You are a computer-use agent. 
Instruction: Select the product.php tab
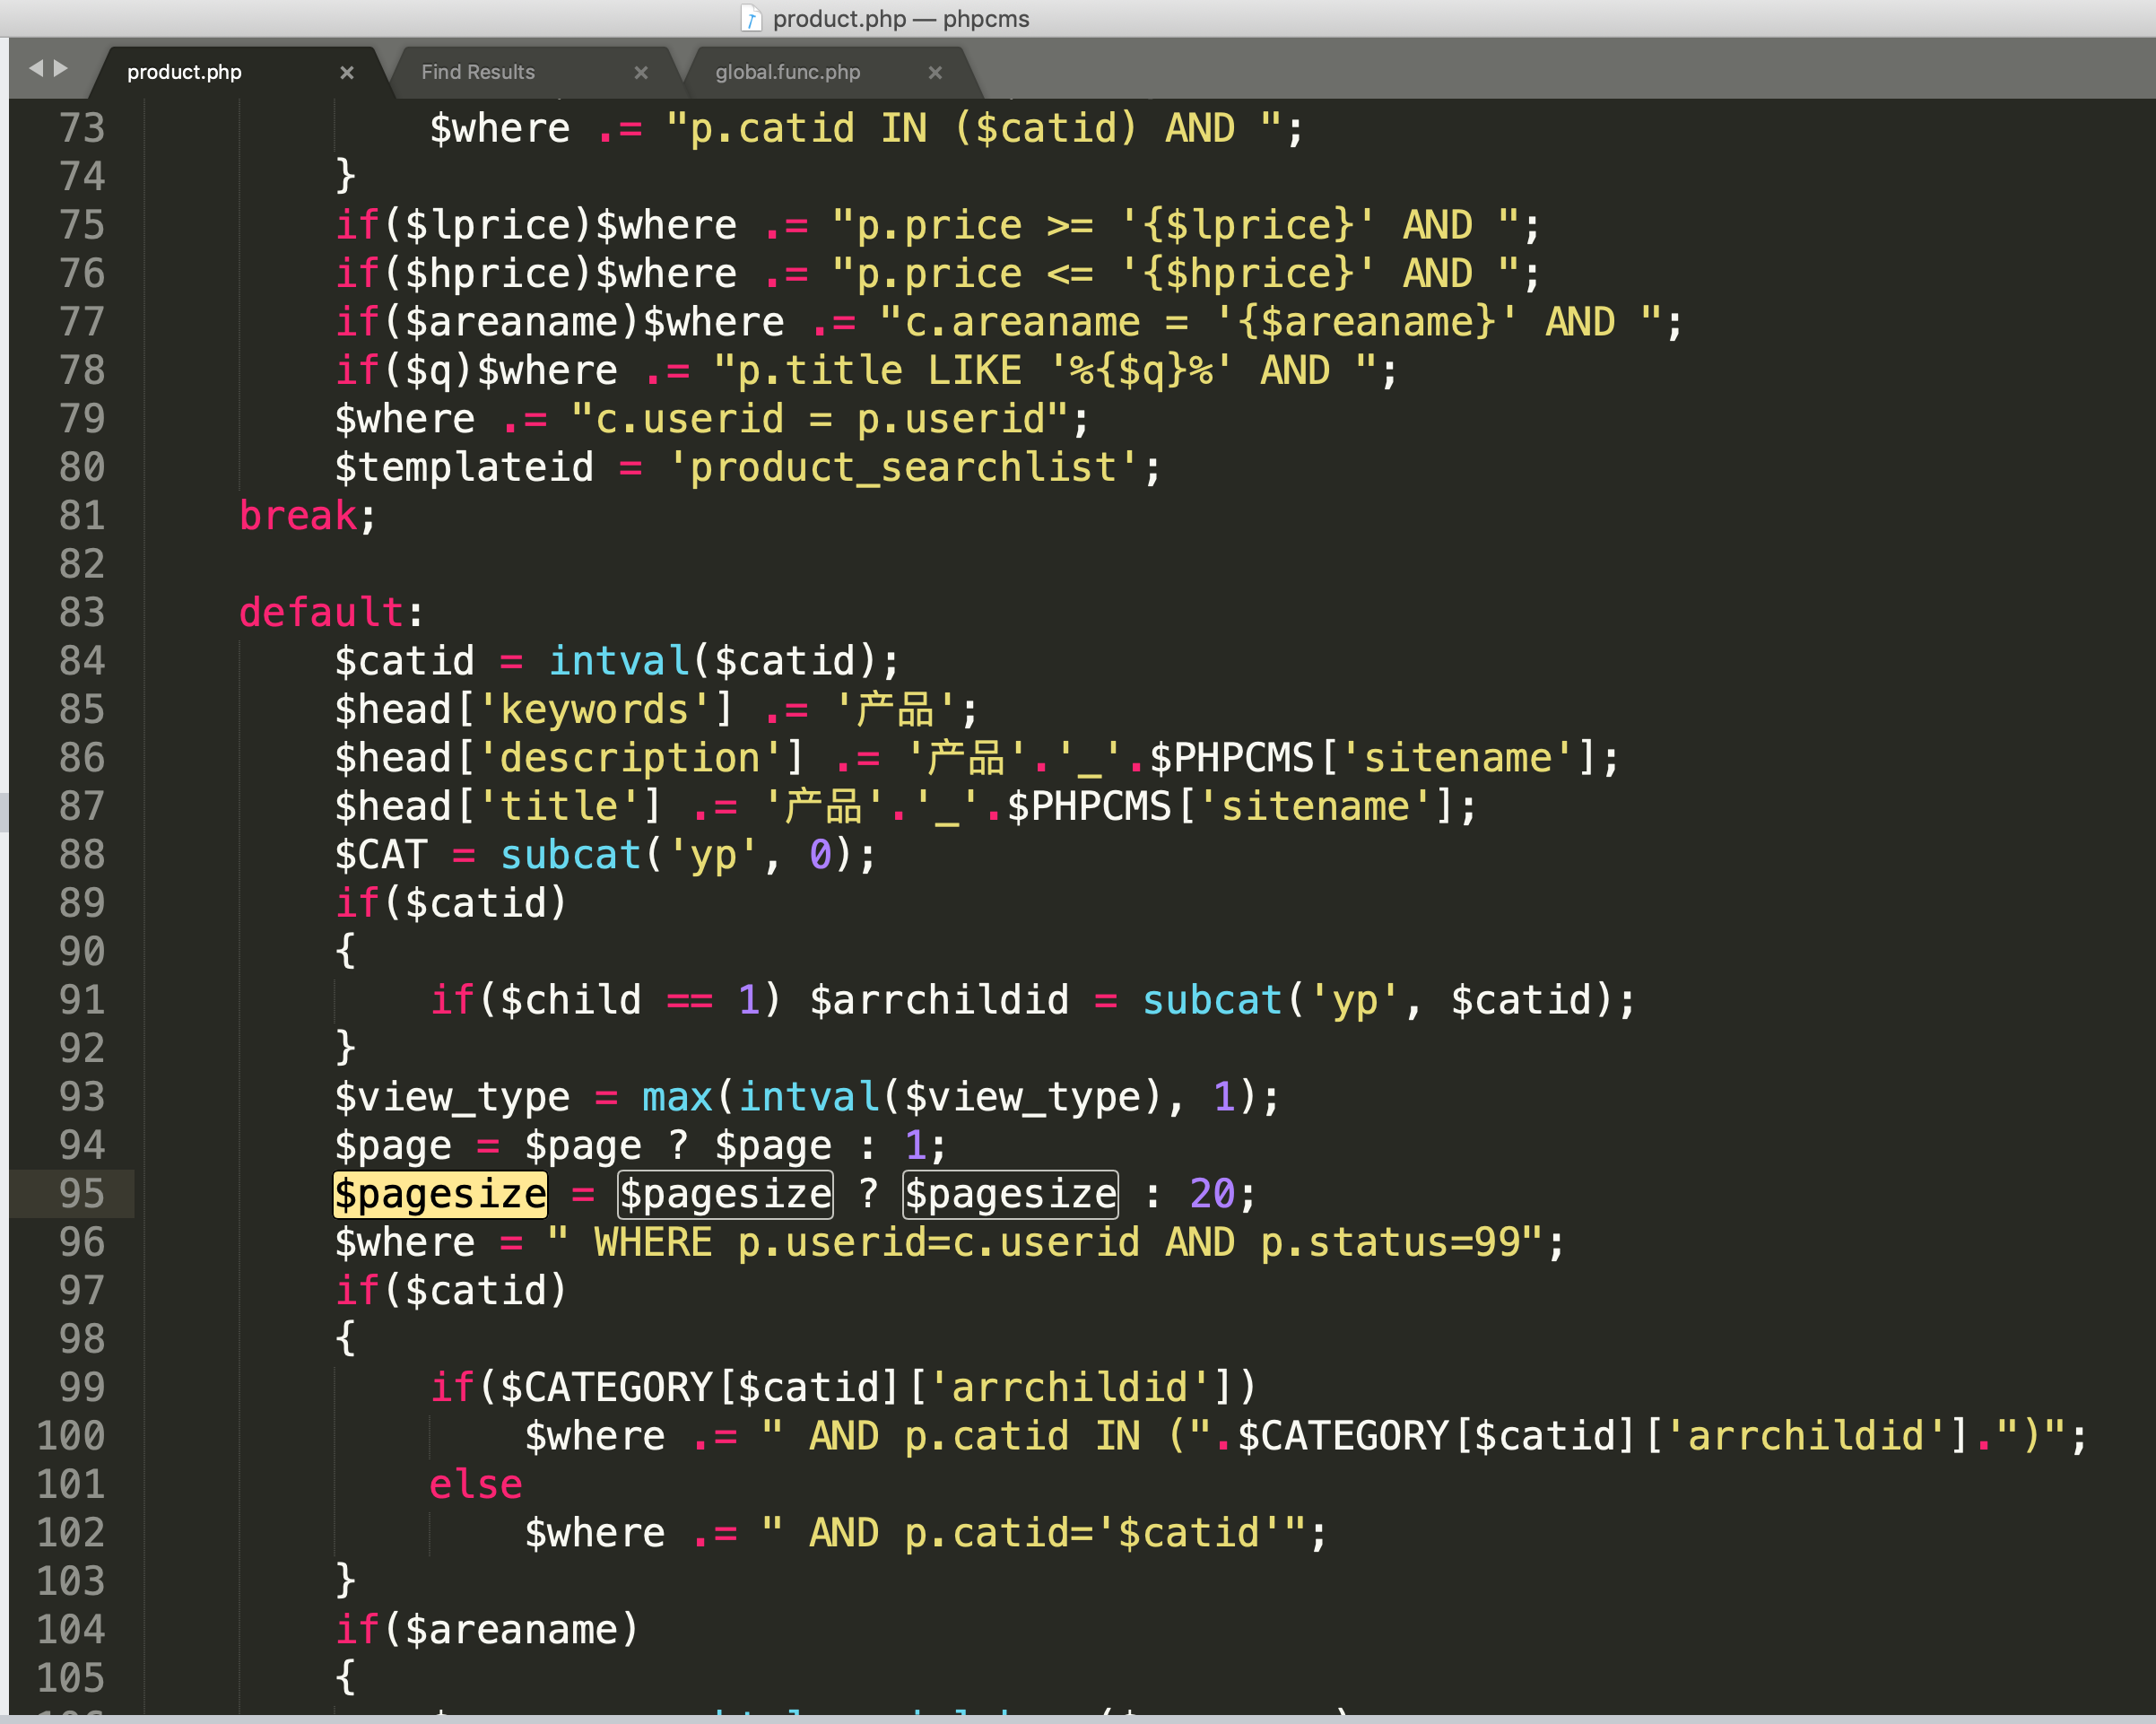click(x=184, y=72)
